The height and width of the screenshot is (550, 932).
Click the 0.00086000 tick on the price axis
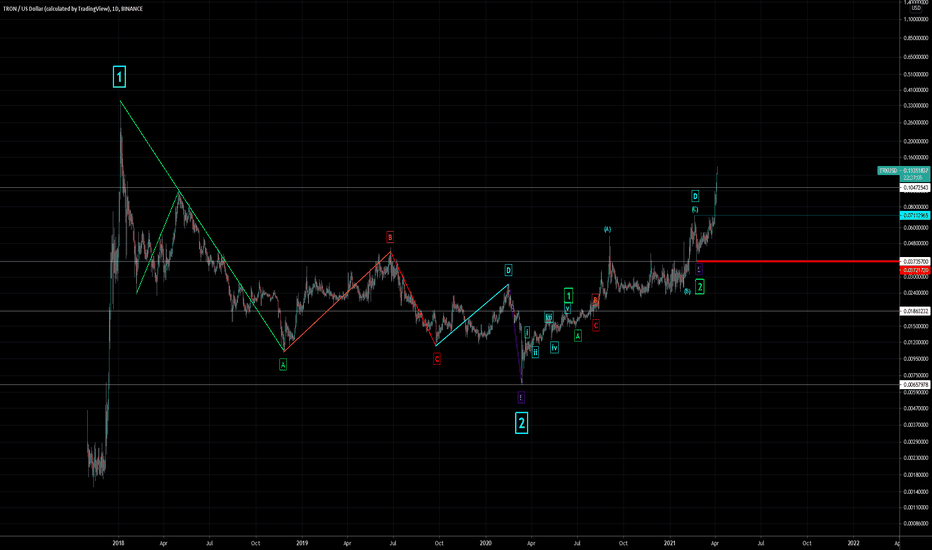(x=916, y=524)
